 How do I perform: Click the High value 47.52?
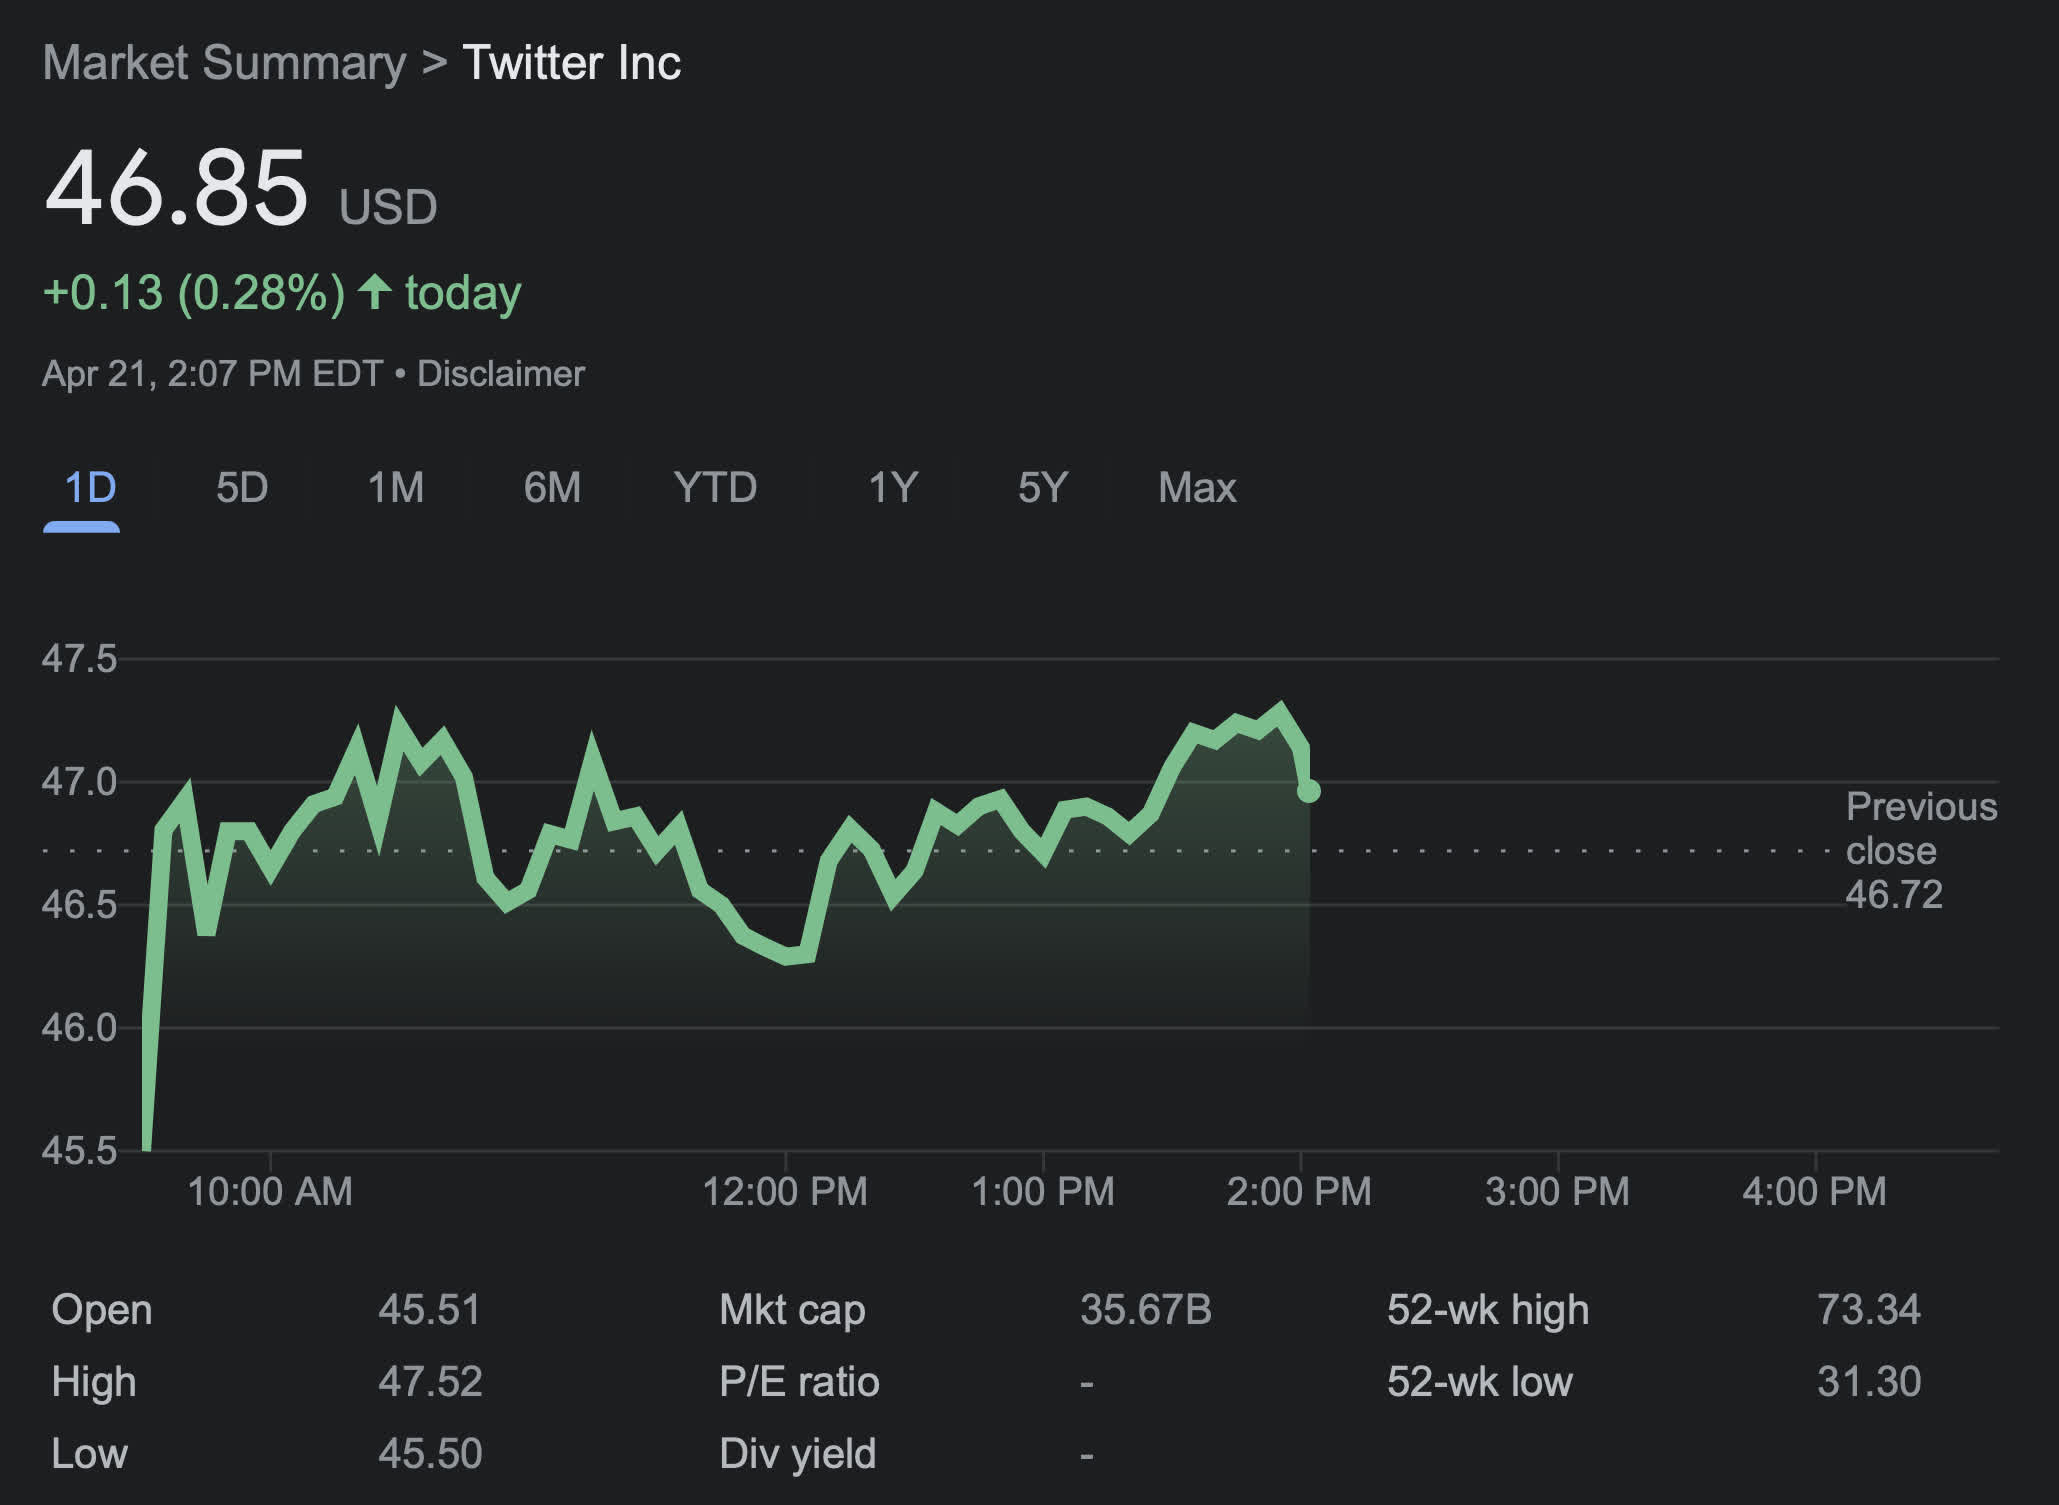point(430,1382)
